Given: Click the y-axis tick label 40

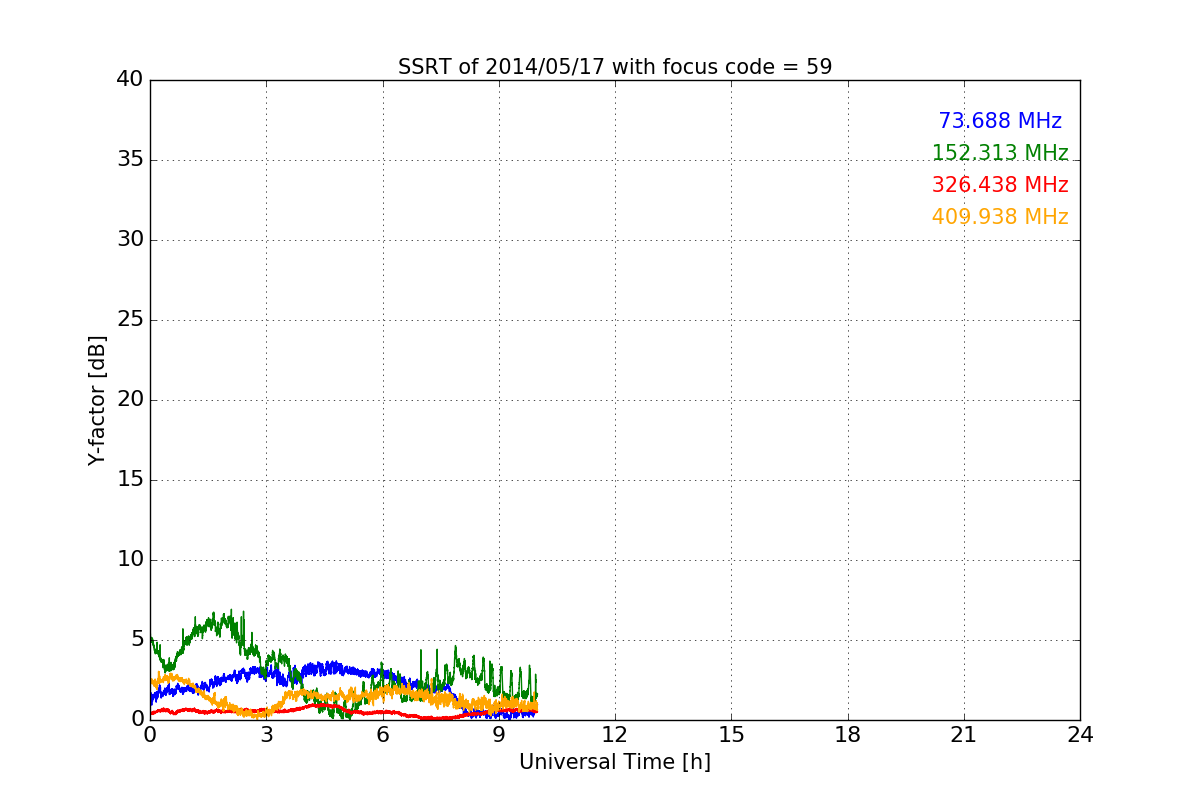Looking at the screenshot, I should (130, 80).
